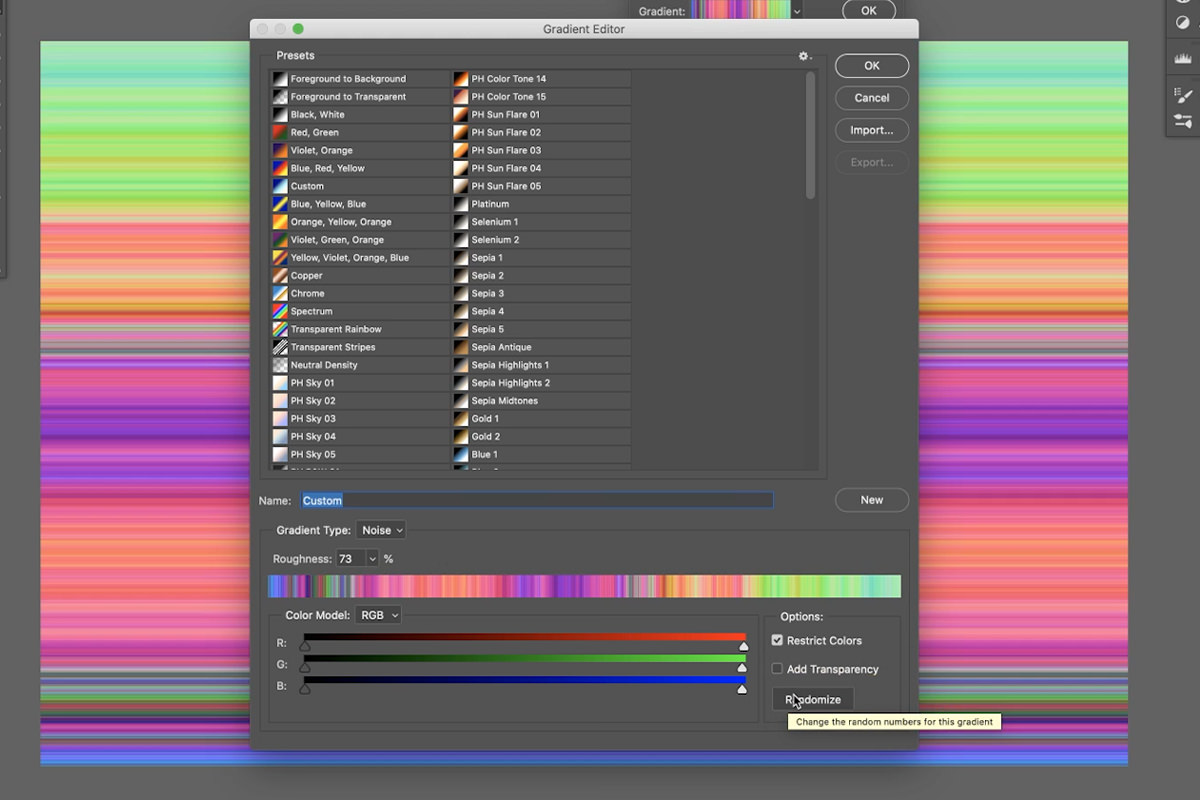
Task: Open the Color Model dropdown
Action: (378, 615)
